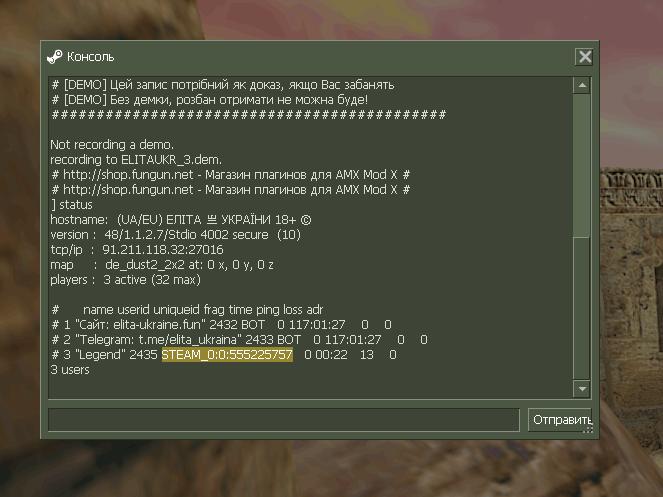
Task: Click the console scrollbar thumb
Action: [x=582, y=308]
